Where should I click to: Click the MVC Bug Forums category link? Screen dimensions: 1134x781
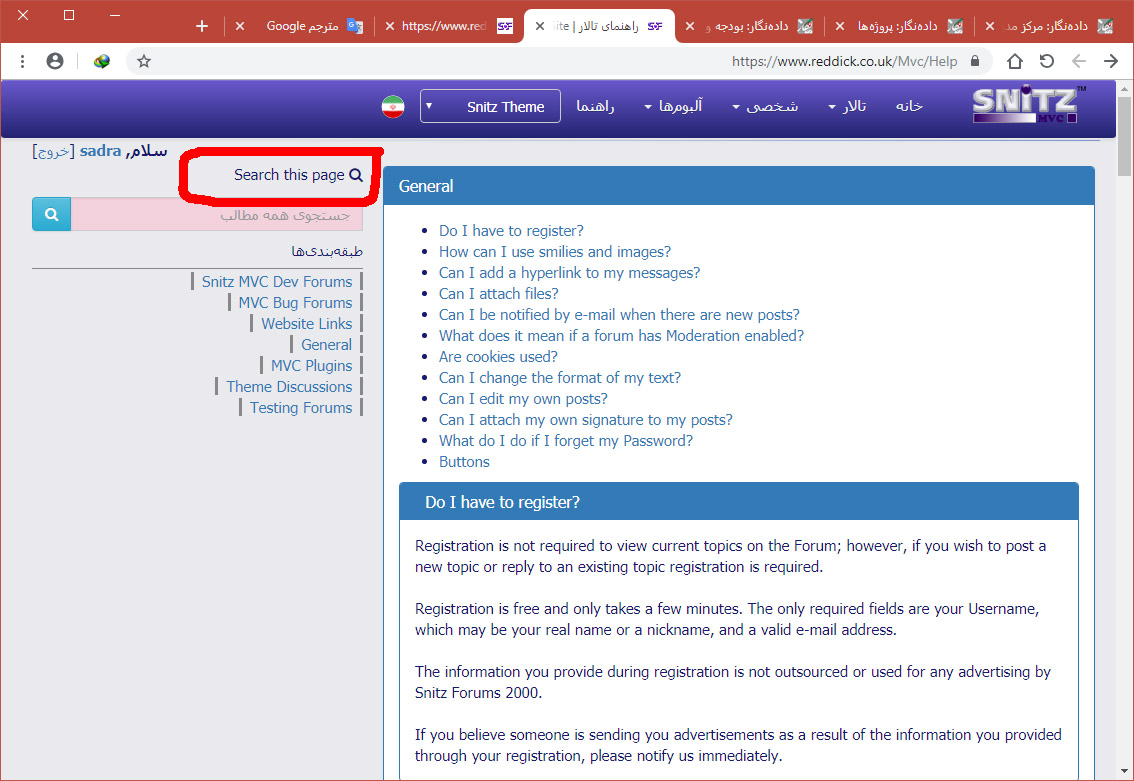click(x=295, y=303)
